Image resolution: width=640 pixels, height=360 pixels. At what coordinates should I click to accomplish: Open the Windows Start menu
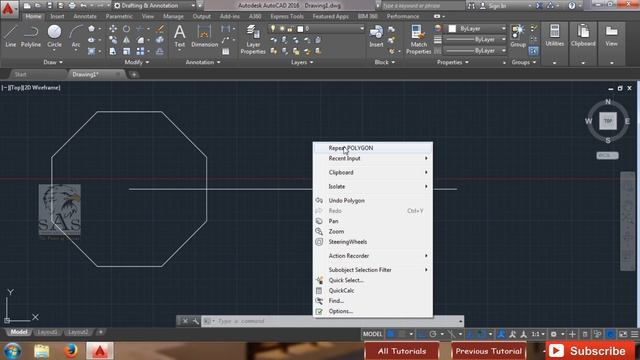(13, 351)
